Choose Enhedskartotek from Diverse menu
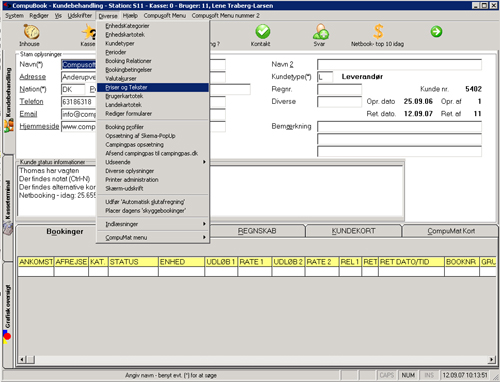Image resolution: width=500 pixels, height=382 pixels. pos(153,35)
